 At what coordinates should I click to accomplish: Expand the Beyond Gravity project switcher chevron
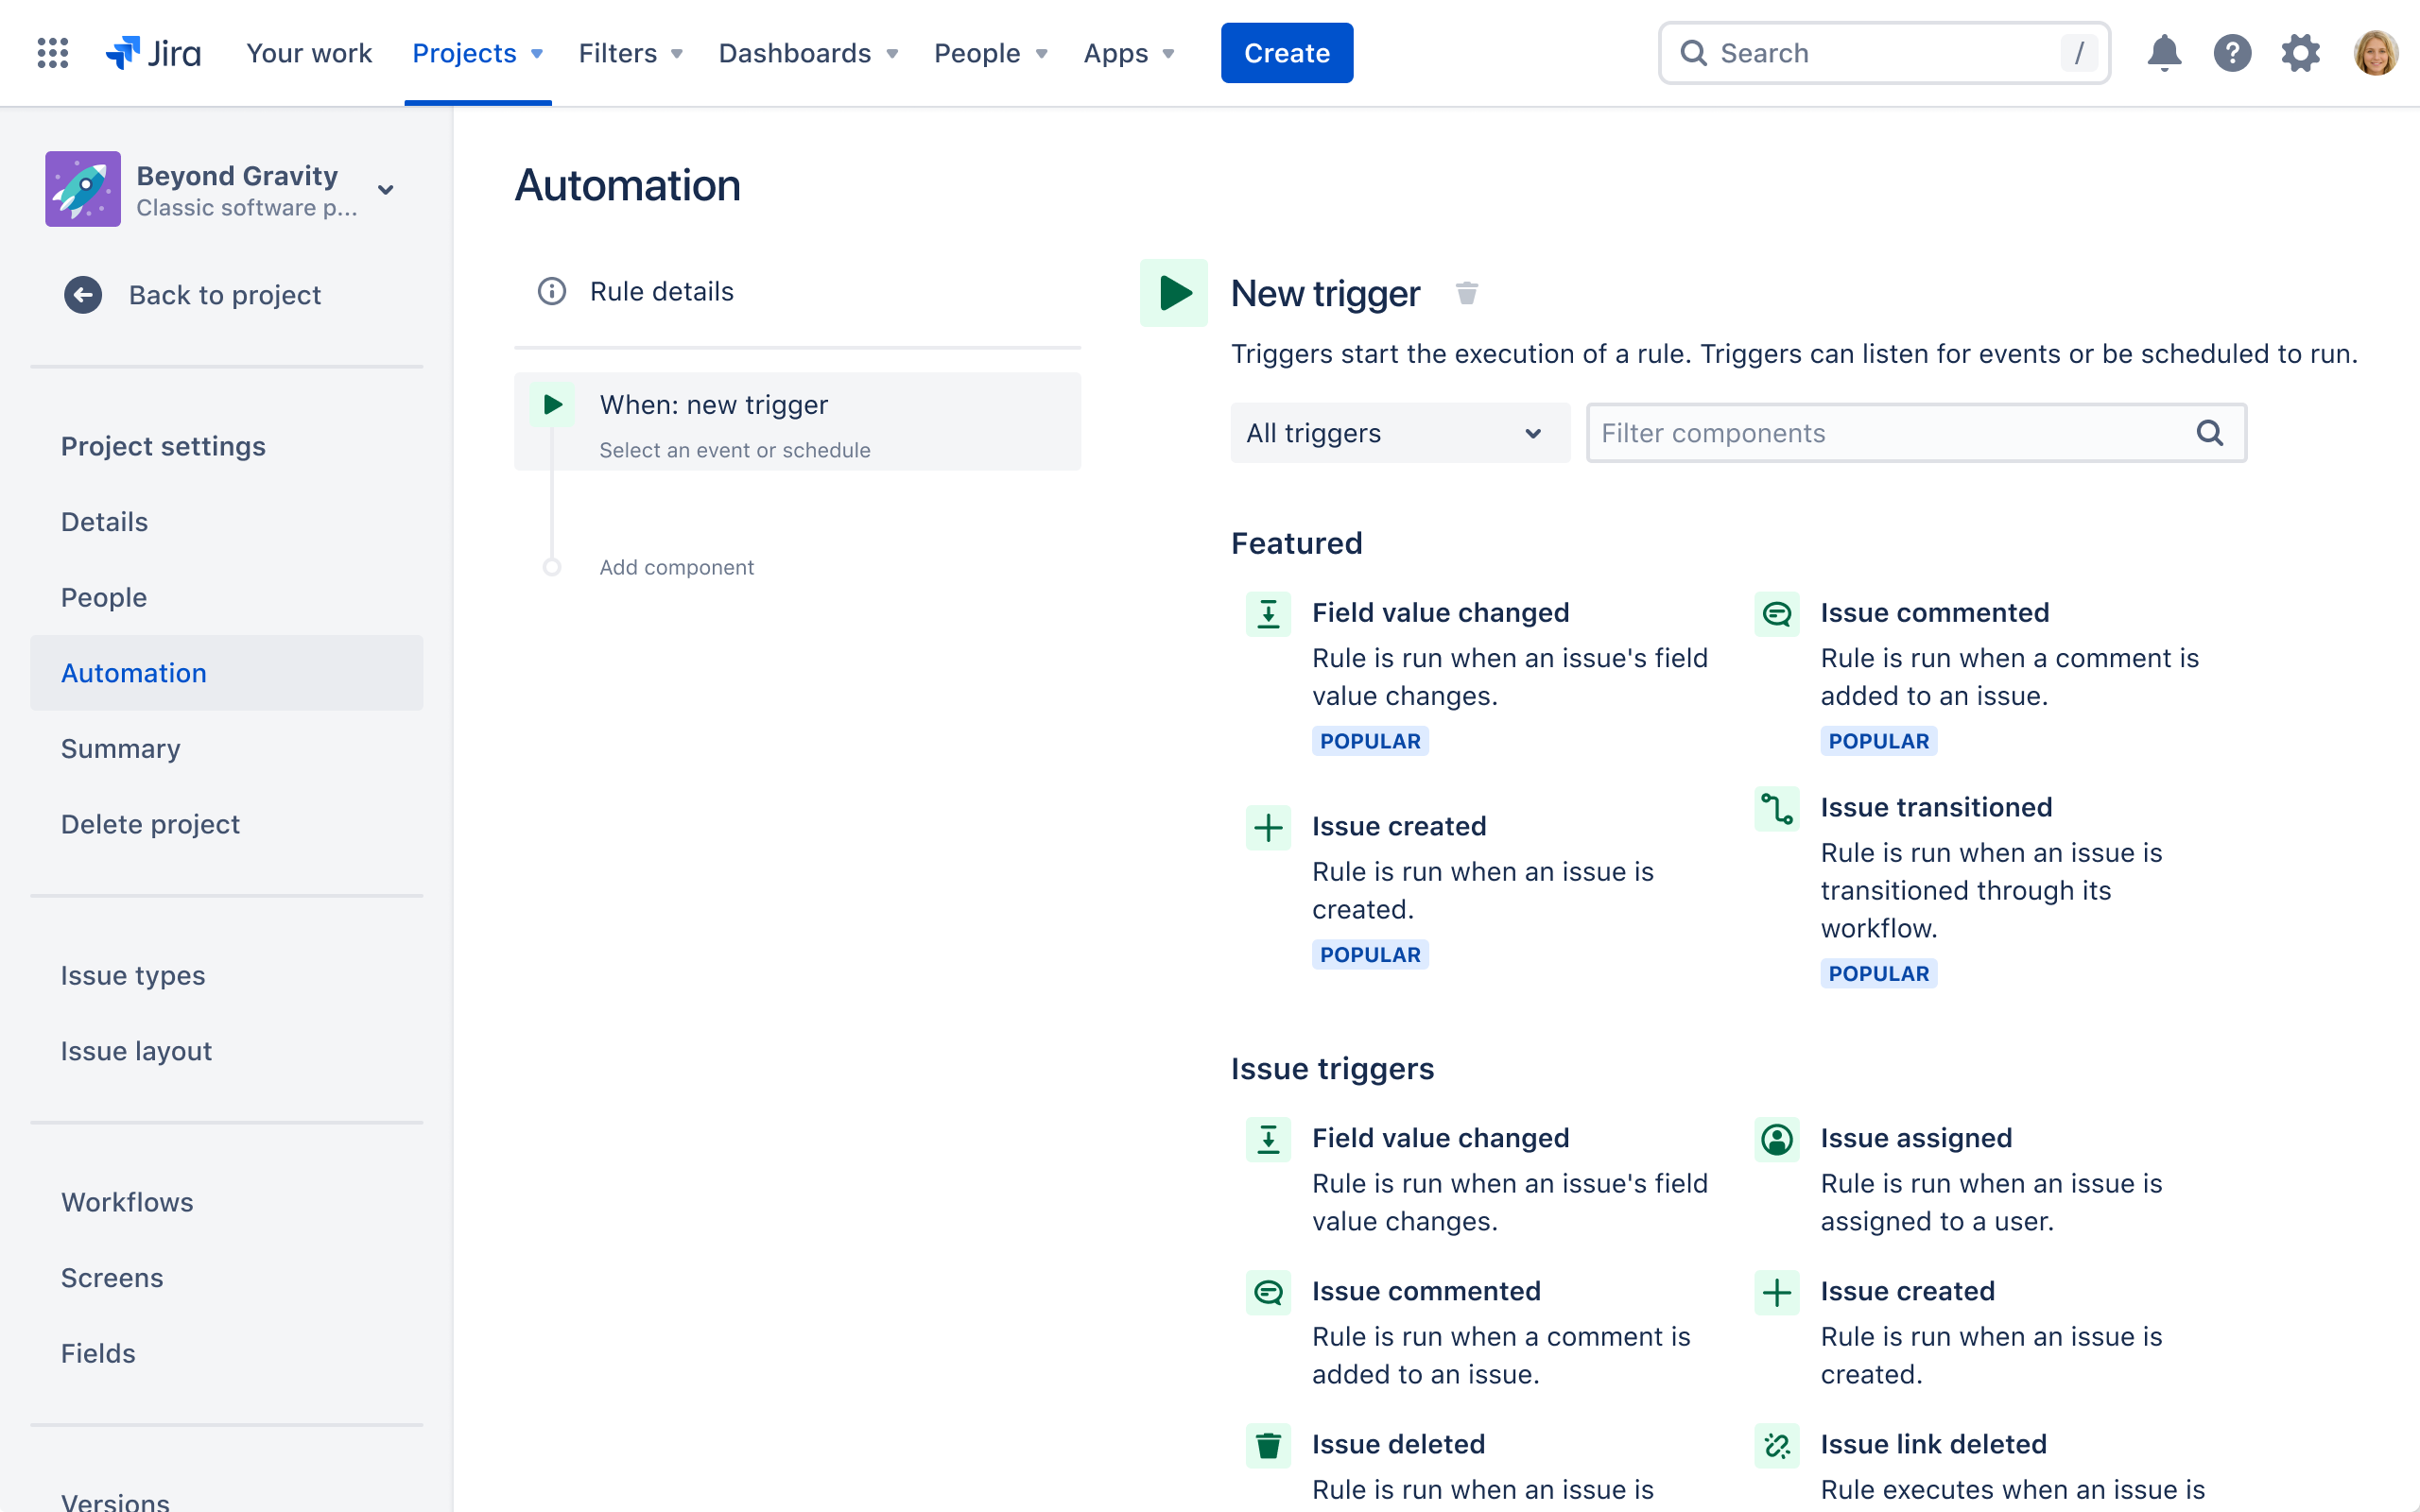coord(386,189)
